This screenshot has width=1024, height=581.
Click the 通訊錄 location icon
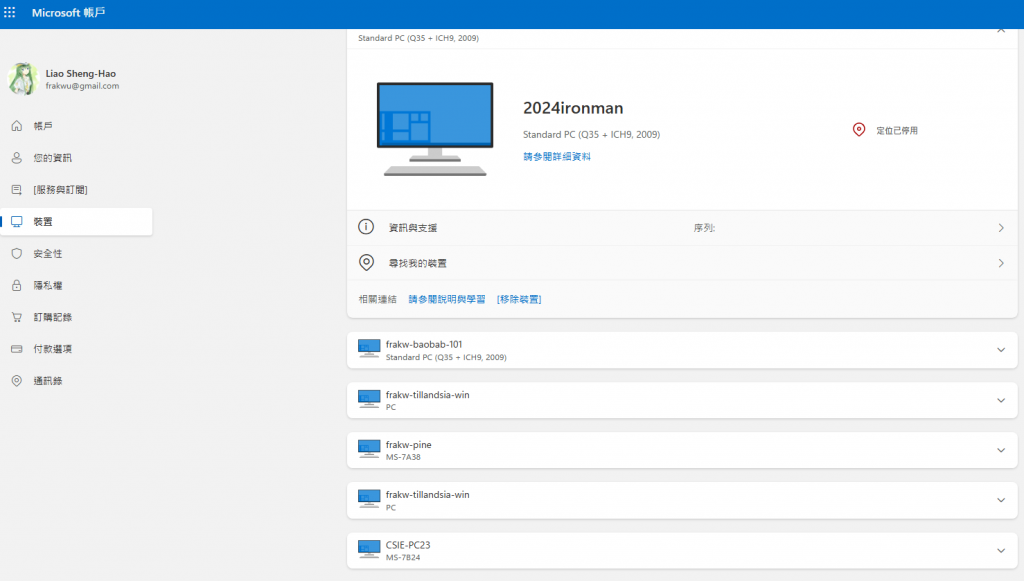coord(17,381)
